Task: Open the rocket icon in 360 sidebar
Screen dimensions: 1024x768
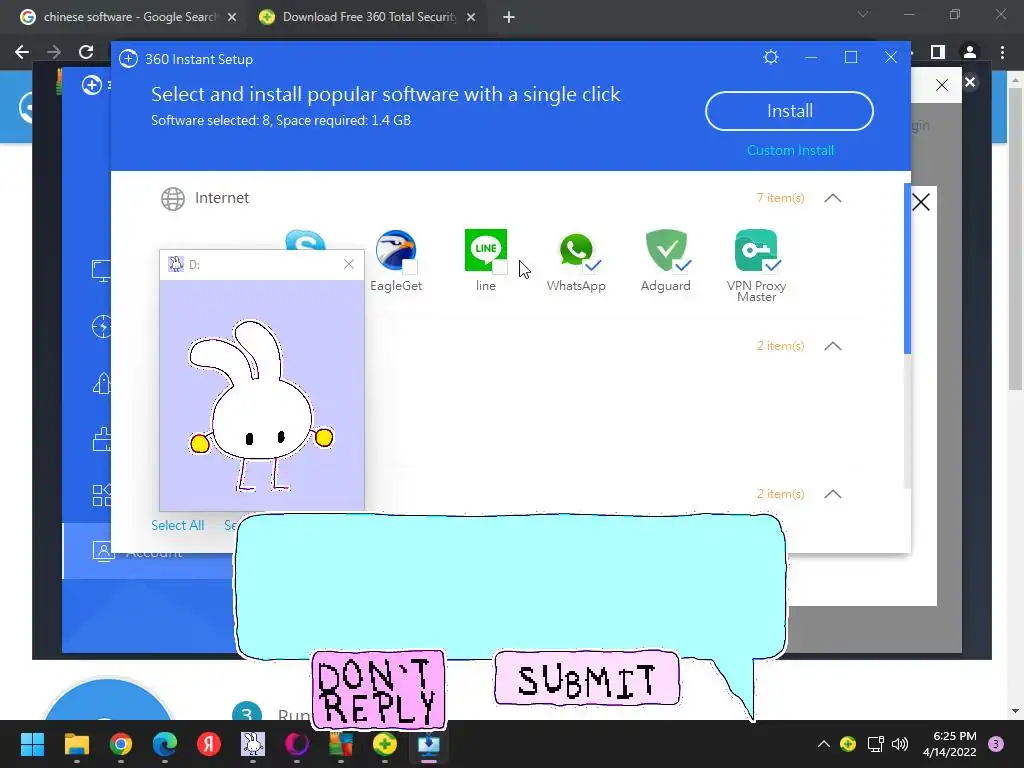Action: [102, 383]
